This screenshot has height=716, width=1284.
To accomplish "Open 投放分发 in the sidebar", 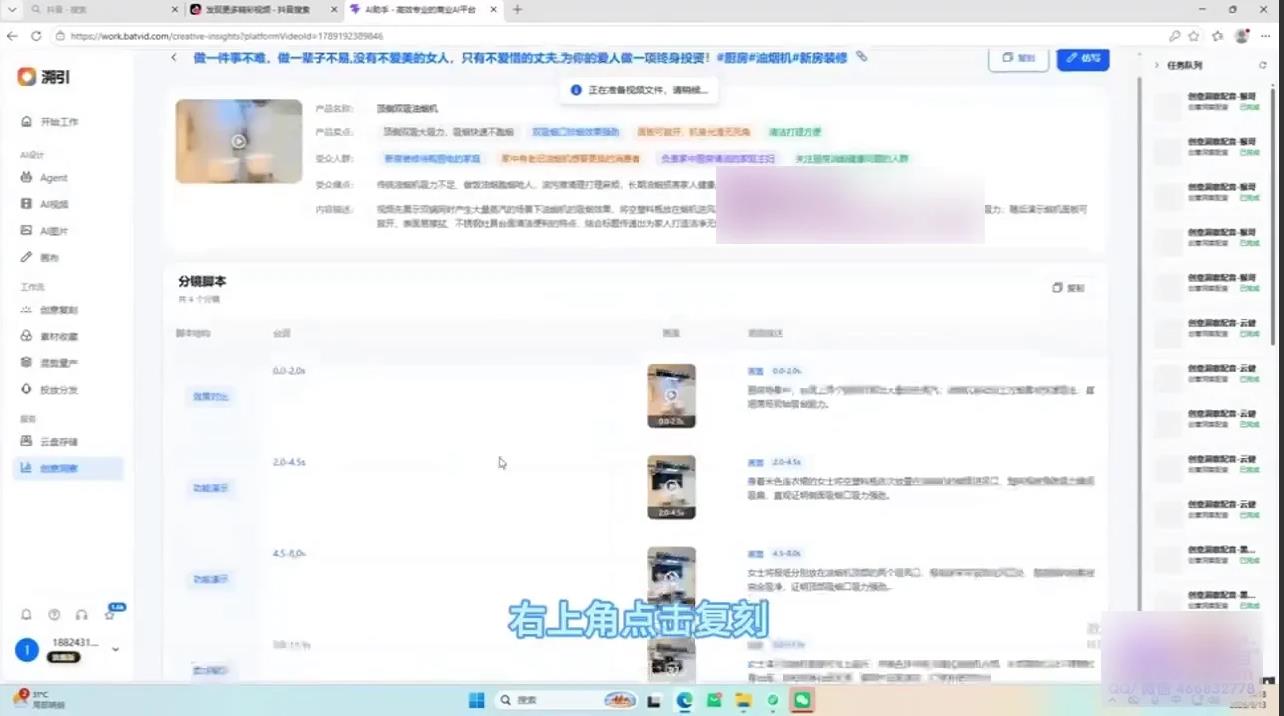I will coord(50,390).
